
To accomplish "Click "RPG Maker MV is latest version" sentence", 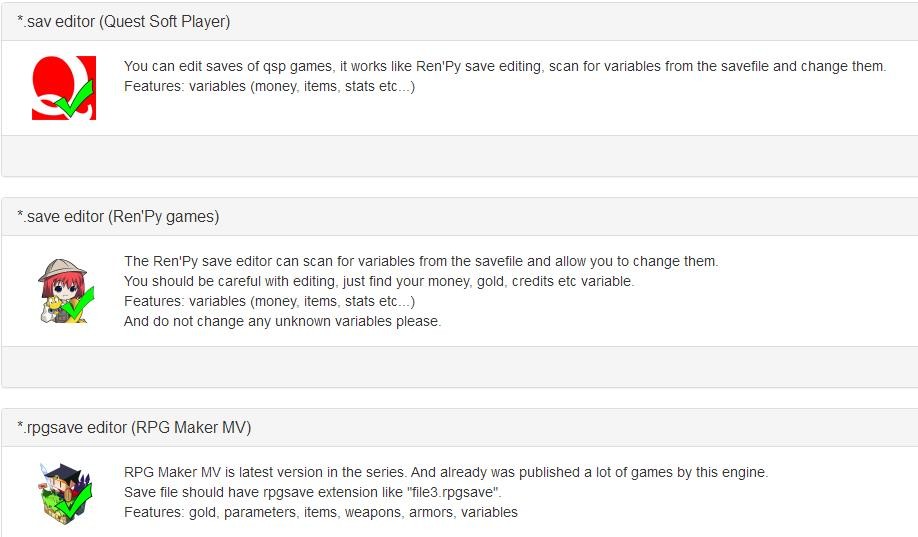I will [445, 472].
